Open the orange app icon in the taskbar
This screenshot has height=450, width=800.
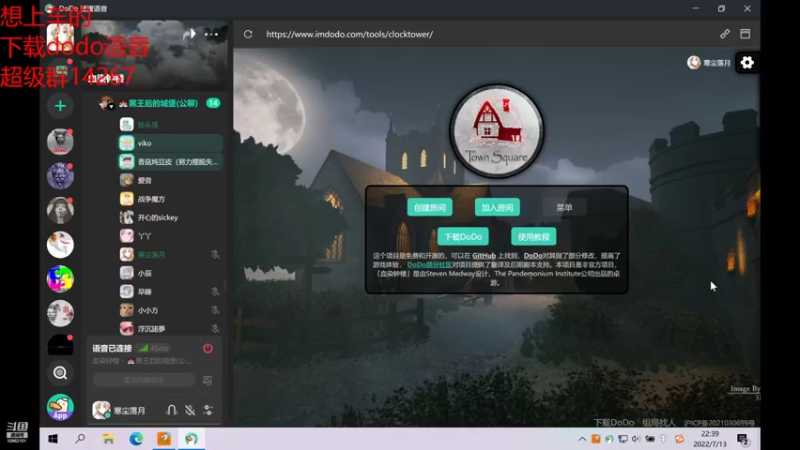[164, 439]
